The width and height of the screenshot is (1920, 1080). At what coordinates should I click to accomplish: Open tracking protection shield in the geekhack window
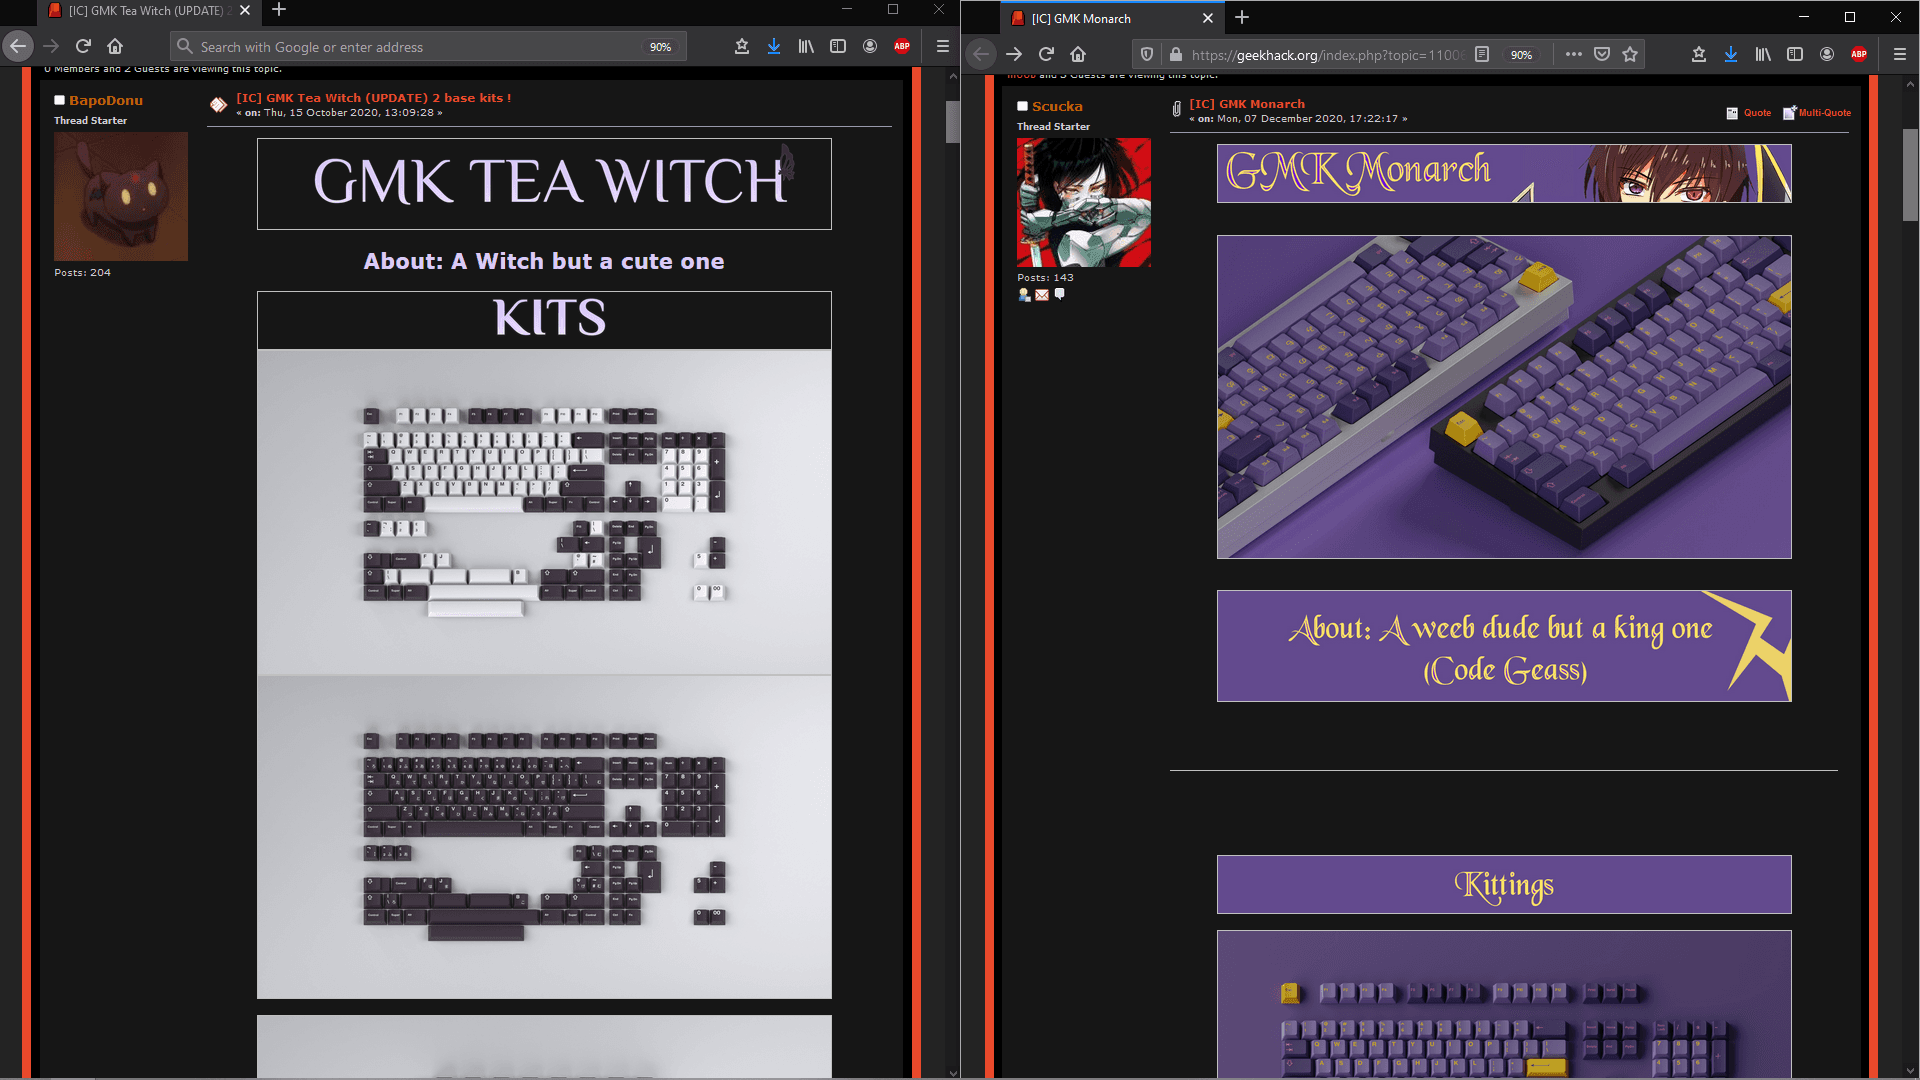pos(1147,55)
